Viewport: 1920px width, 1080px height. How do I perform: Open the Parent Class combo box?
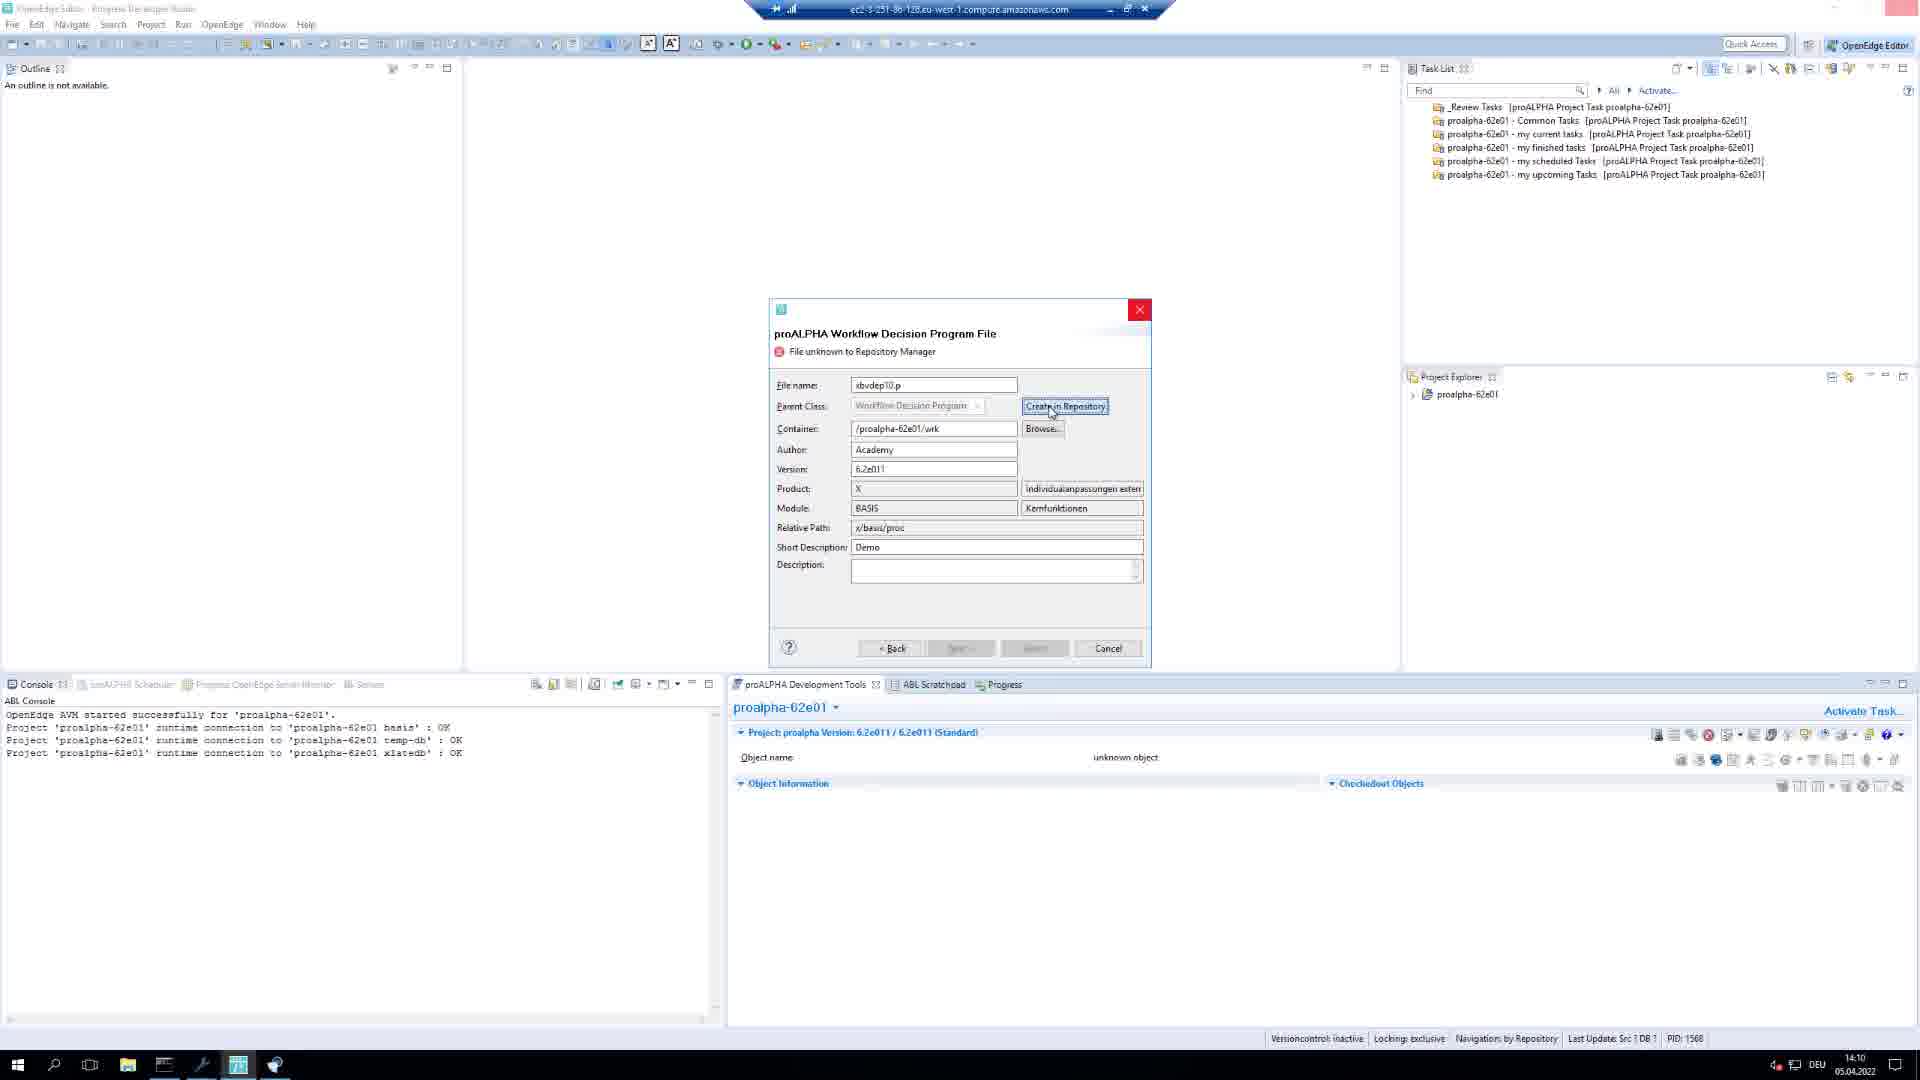(x=918, y=406)
